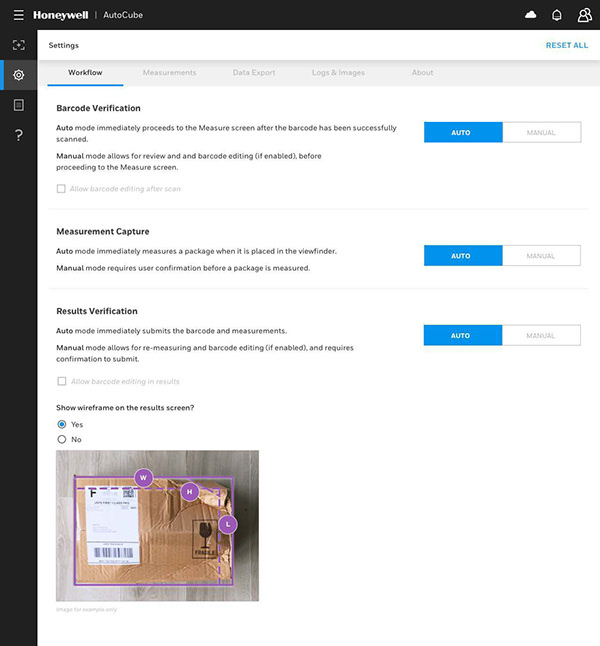This screenshot has width=600, height=646.
Task: Open the hamburger menu
Action: (19, 15)
